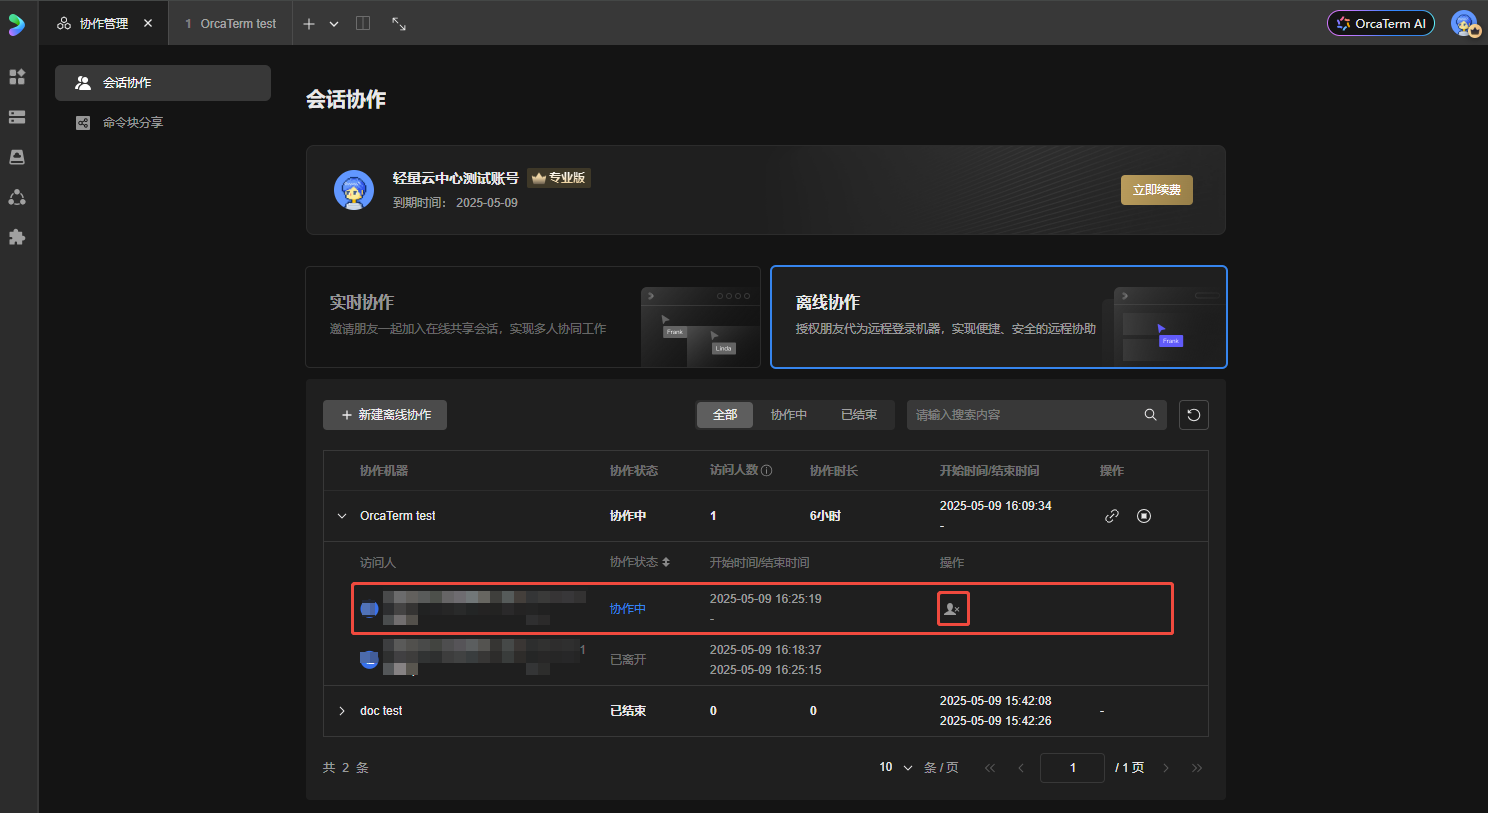Click avatar of the 协作中 visitor
This screenshot has width=1488, height=813.
coord(369,608)
